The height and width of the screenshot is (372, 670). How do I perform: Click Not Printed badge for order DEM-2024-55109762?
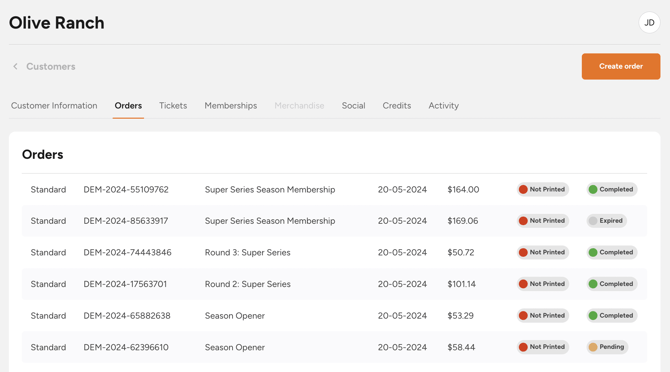tap(543, 189)
